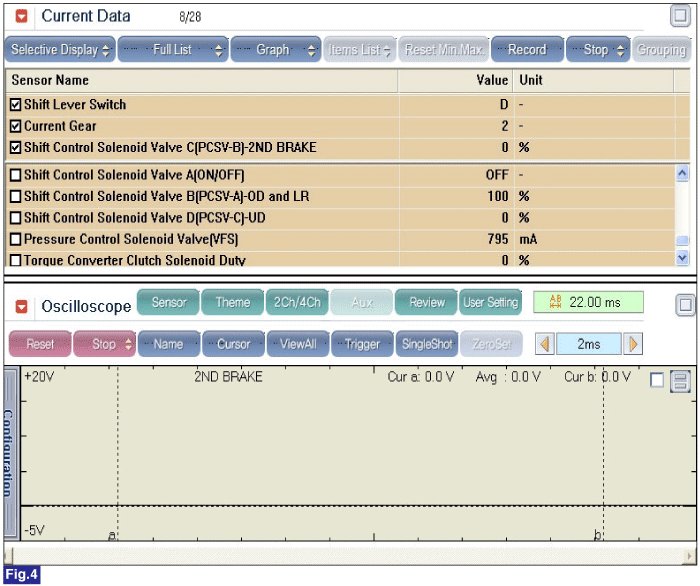Select the Aux tab
Image resolution: width=700 pixels, height=586 pixels.
[x=362, y=302]
